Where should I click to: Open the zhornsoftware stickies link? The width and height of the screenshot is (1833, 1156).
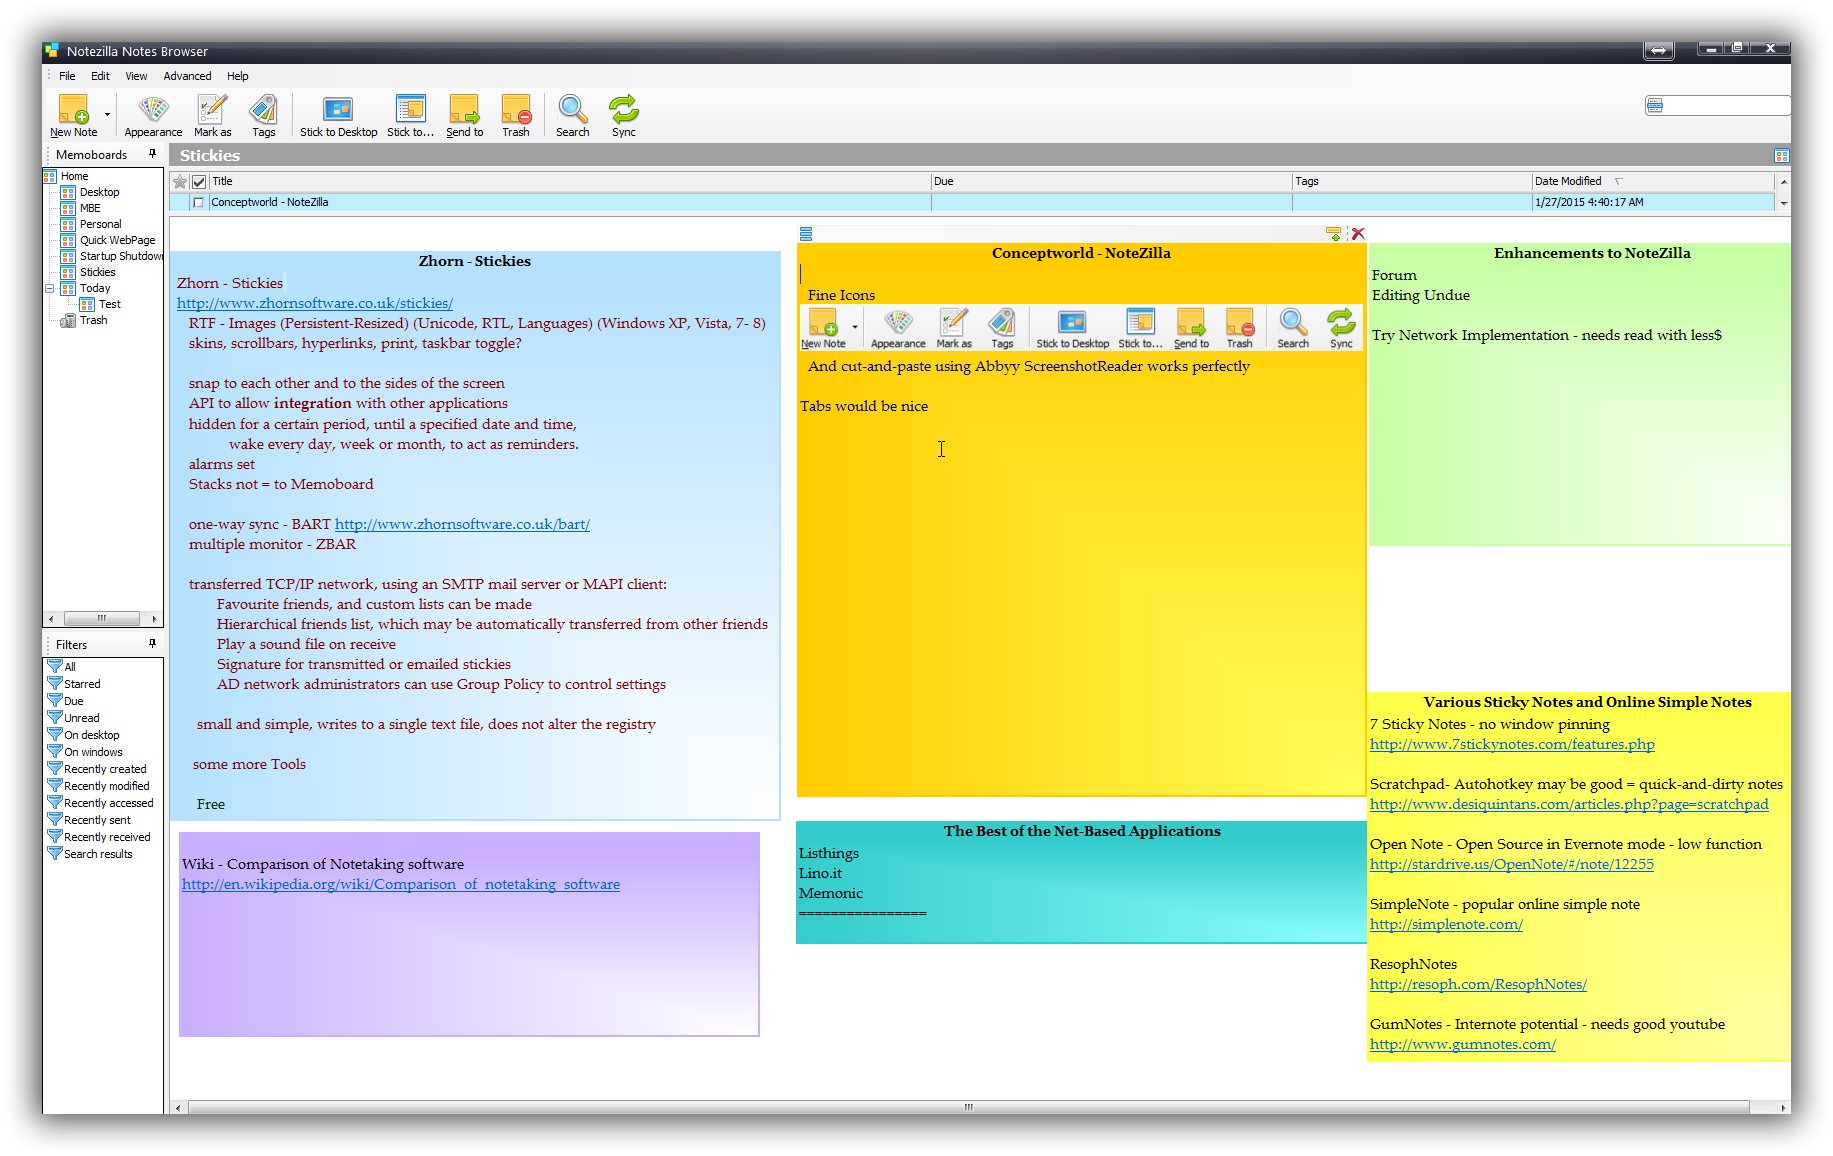click(315, 303)
